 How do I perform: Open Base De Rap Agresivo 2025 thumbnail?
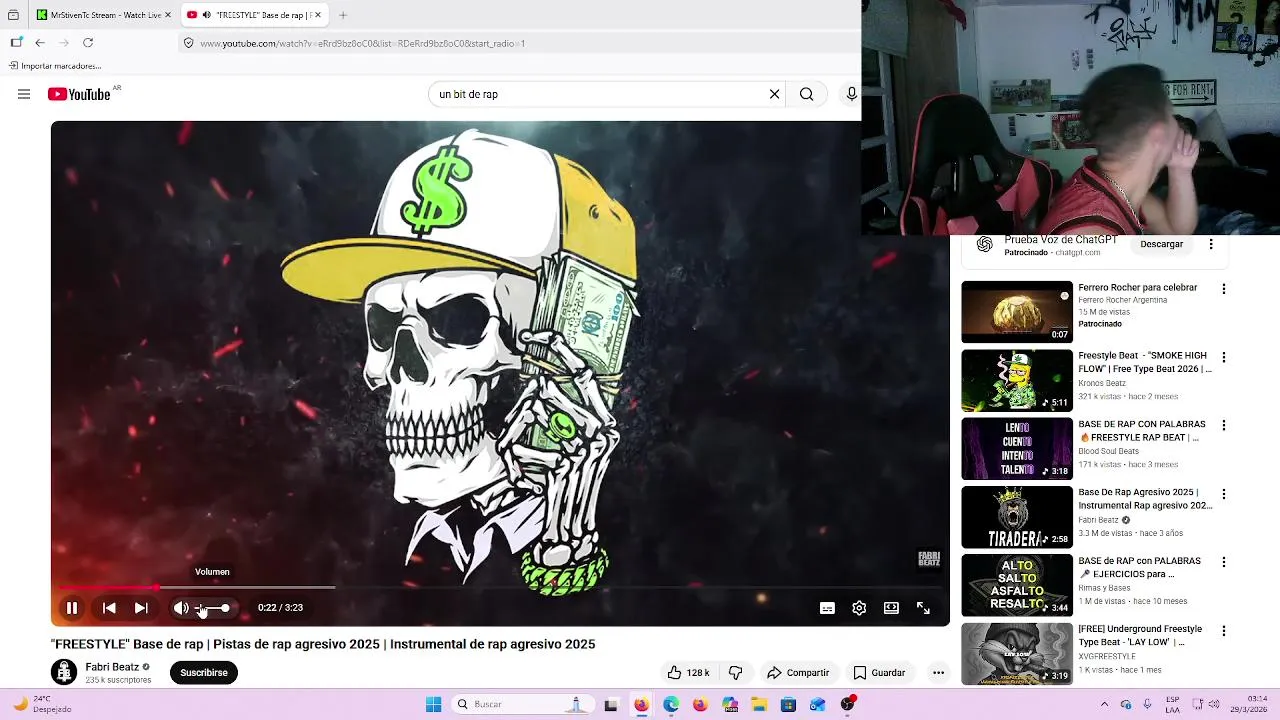pyautogui.click(x=1017, y=517)
